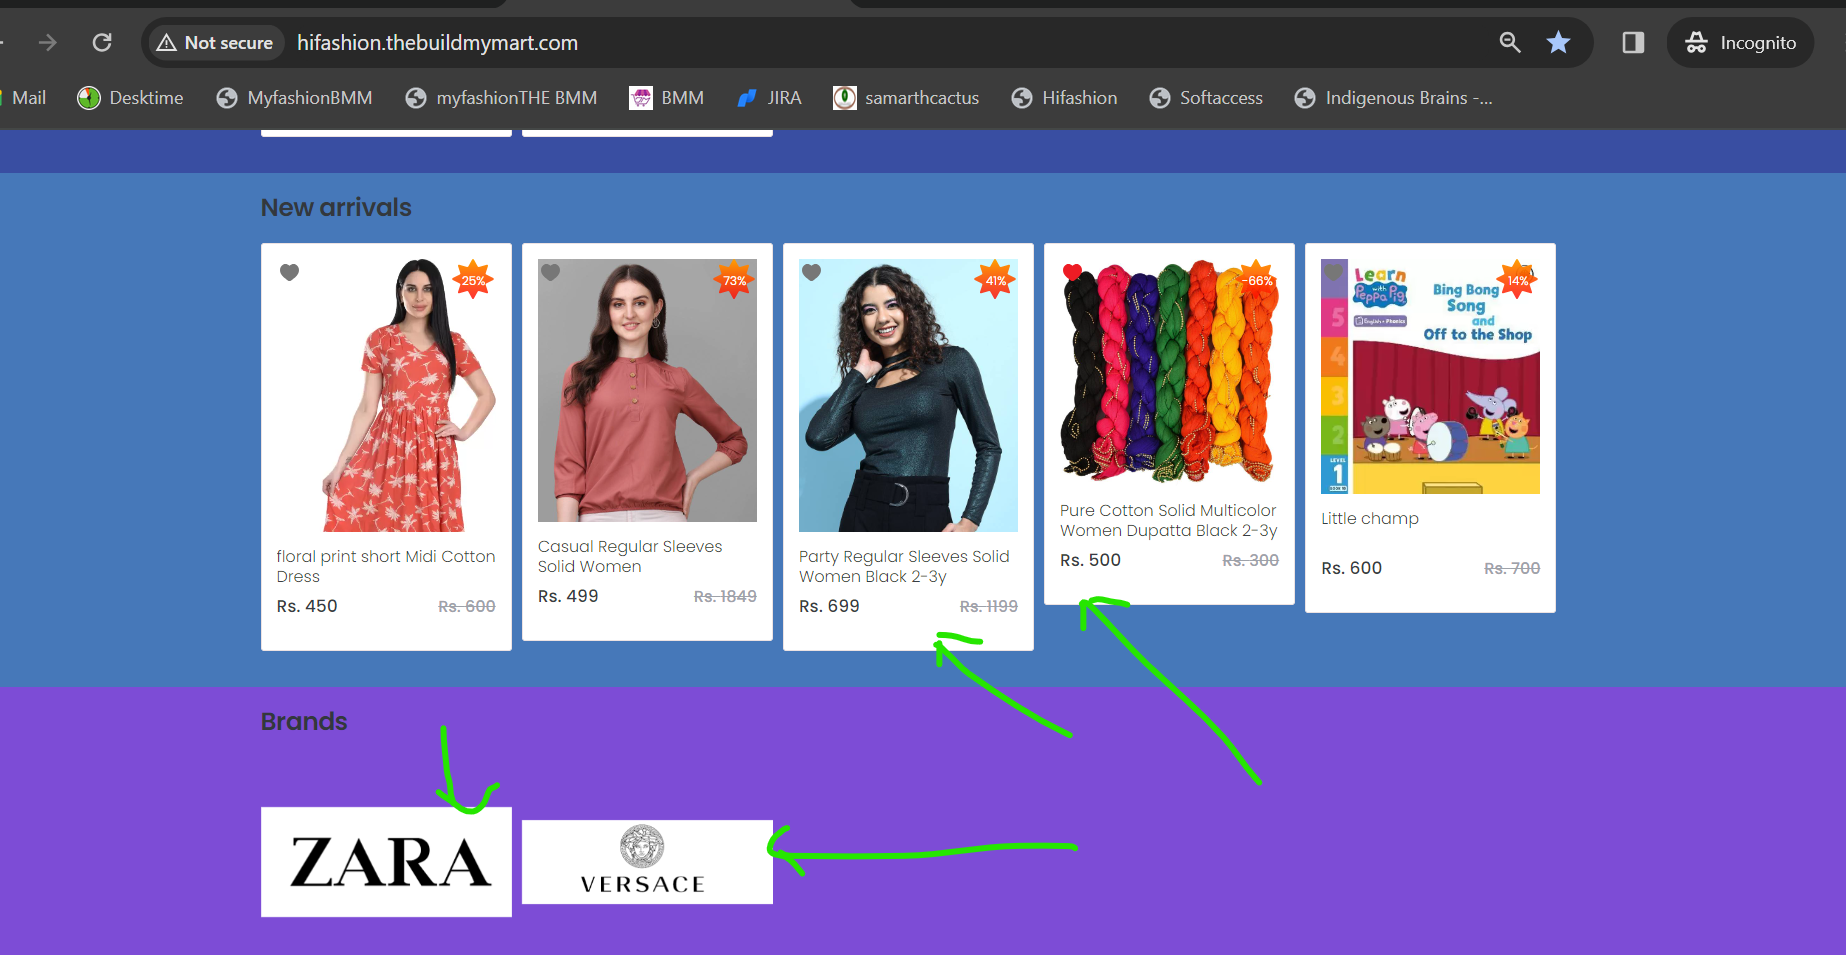Open the zoom magnifier icon in address bar
Viewport: 1846px width, 955px height.
pyautogui.click(x=1510, y=42)
